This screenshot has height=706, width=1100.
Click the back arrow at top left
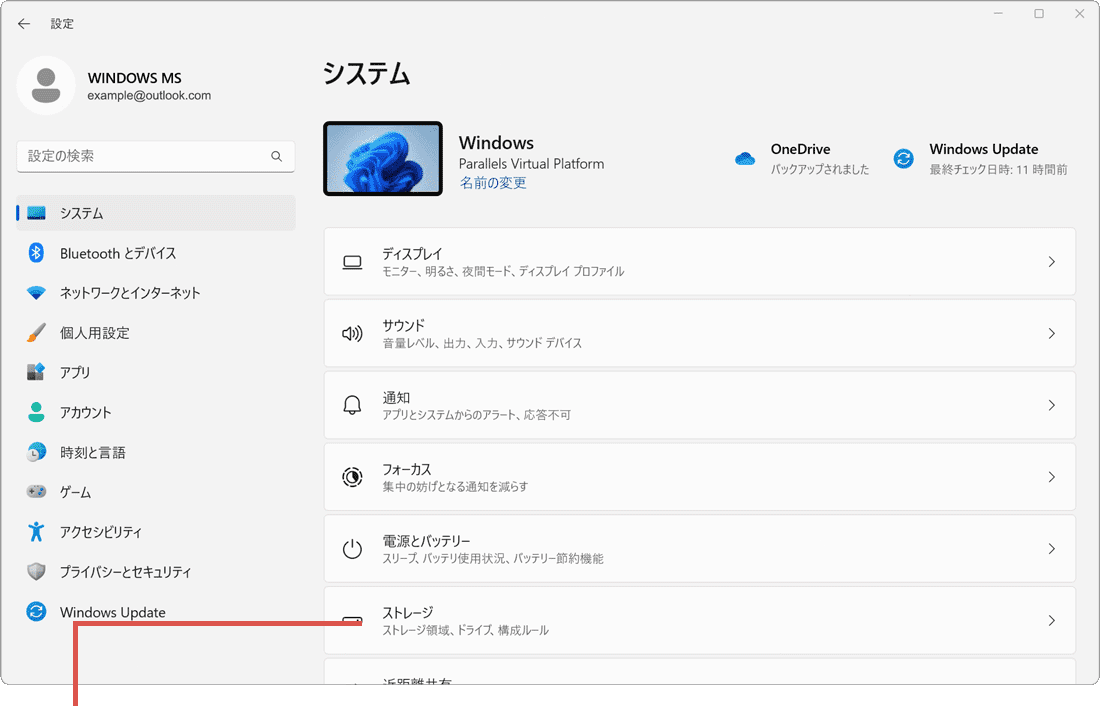tap(24, 23)
